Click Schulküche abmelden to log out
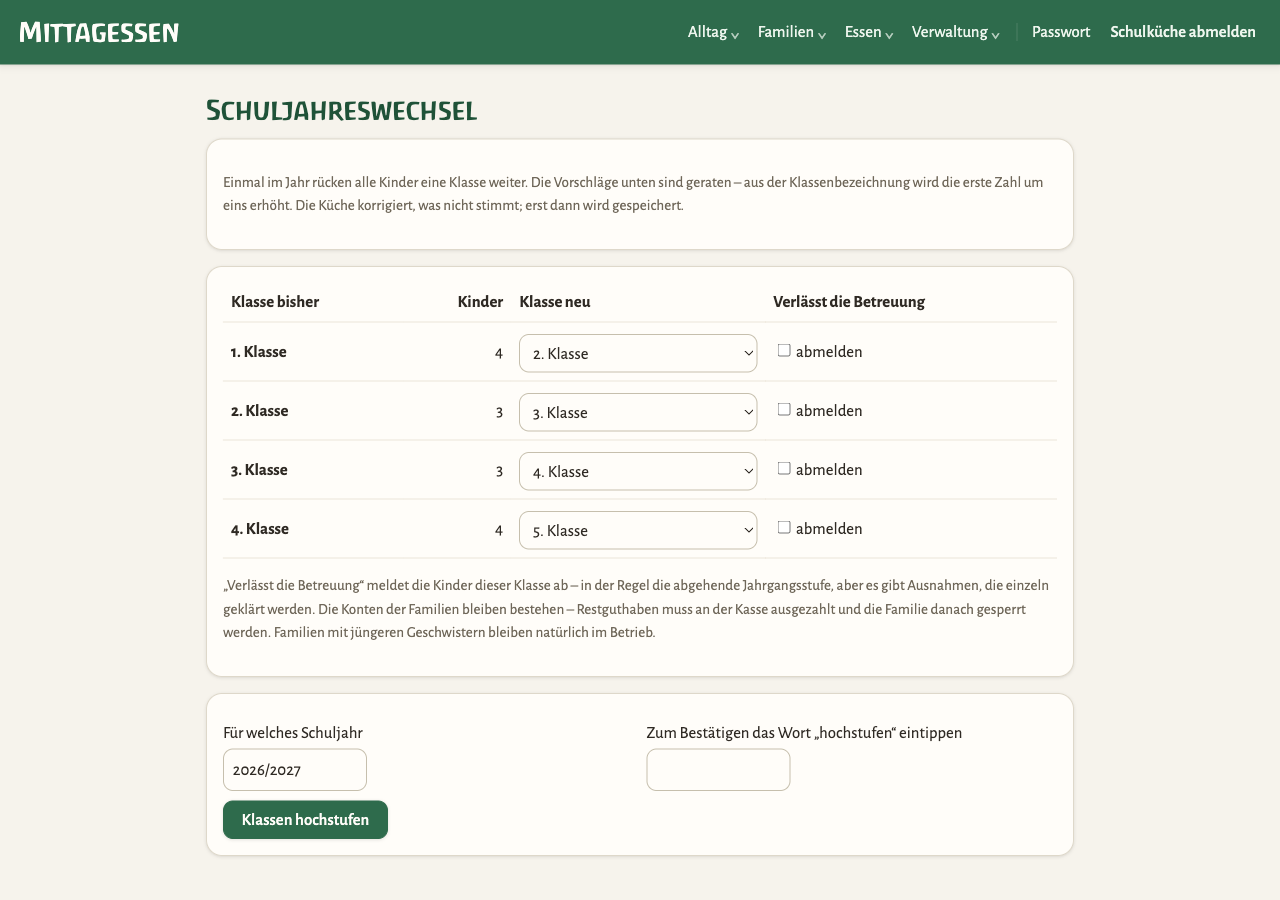 pyautogui.click(x=1183, y=32)
